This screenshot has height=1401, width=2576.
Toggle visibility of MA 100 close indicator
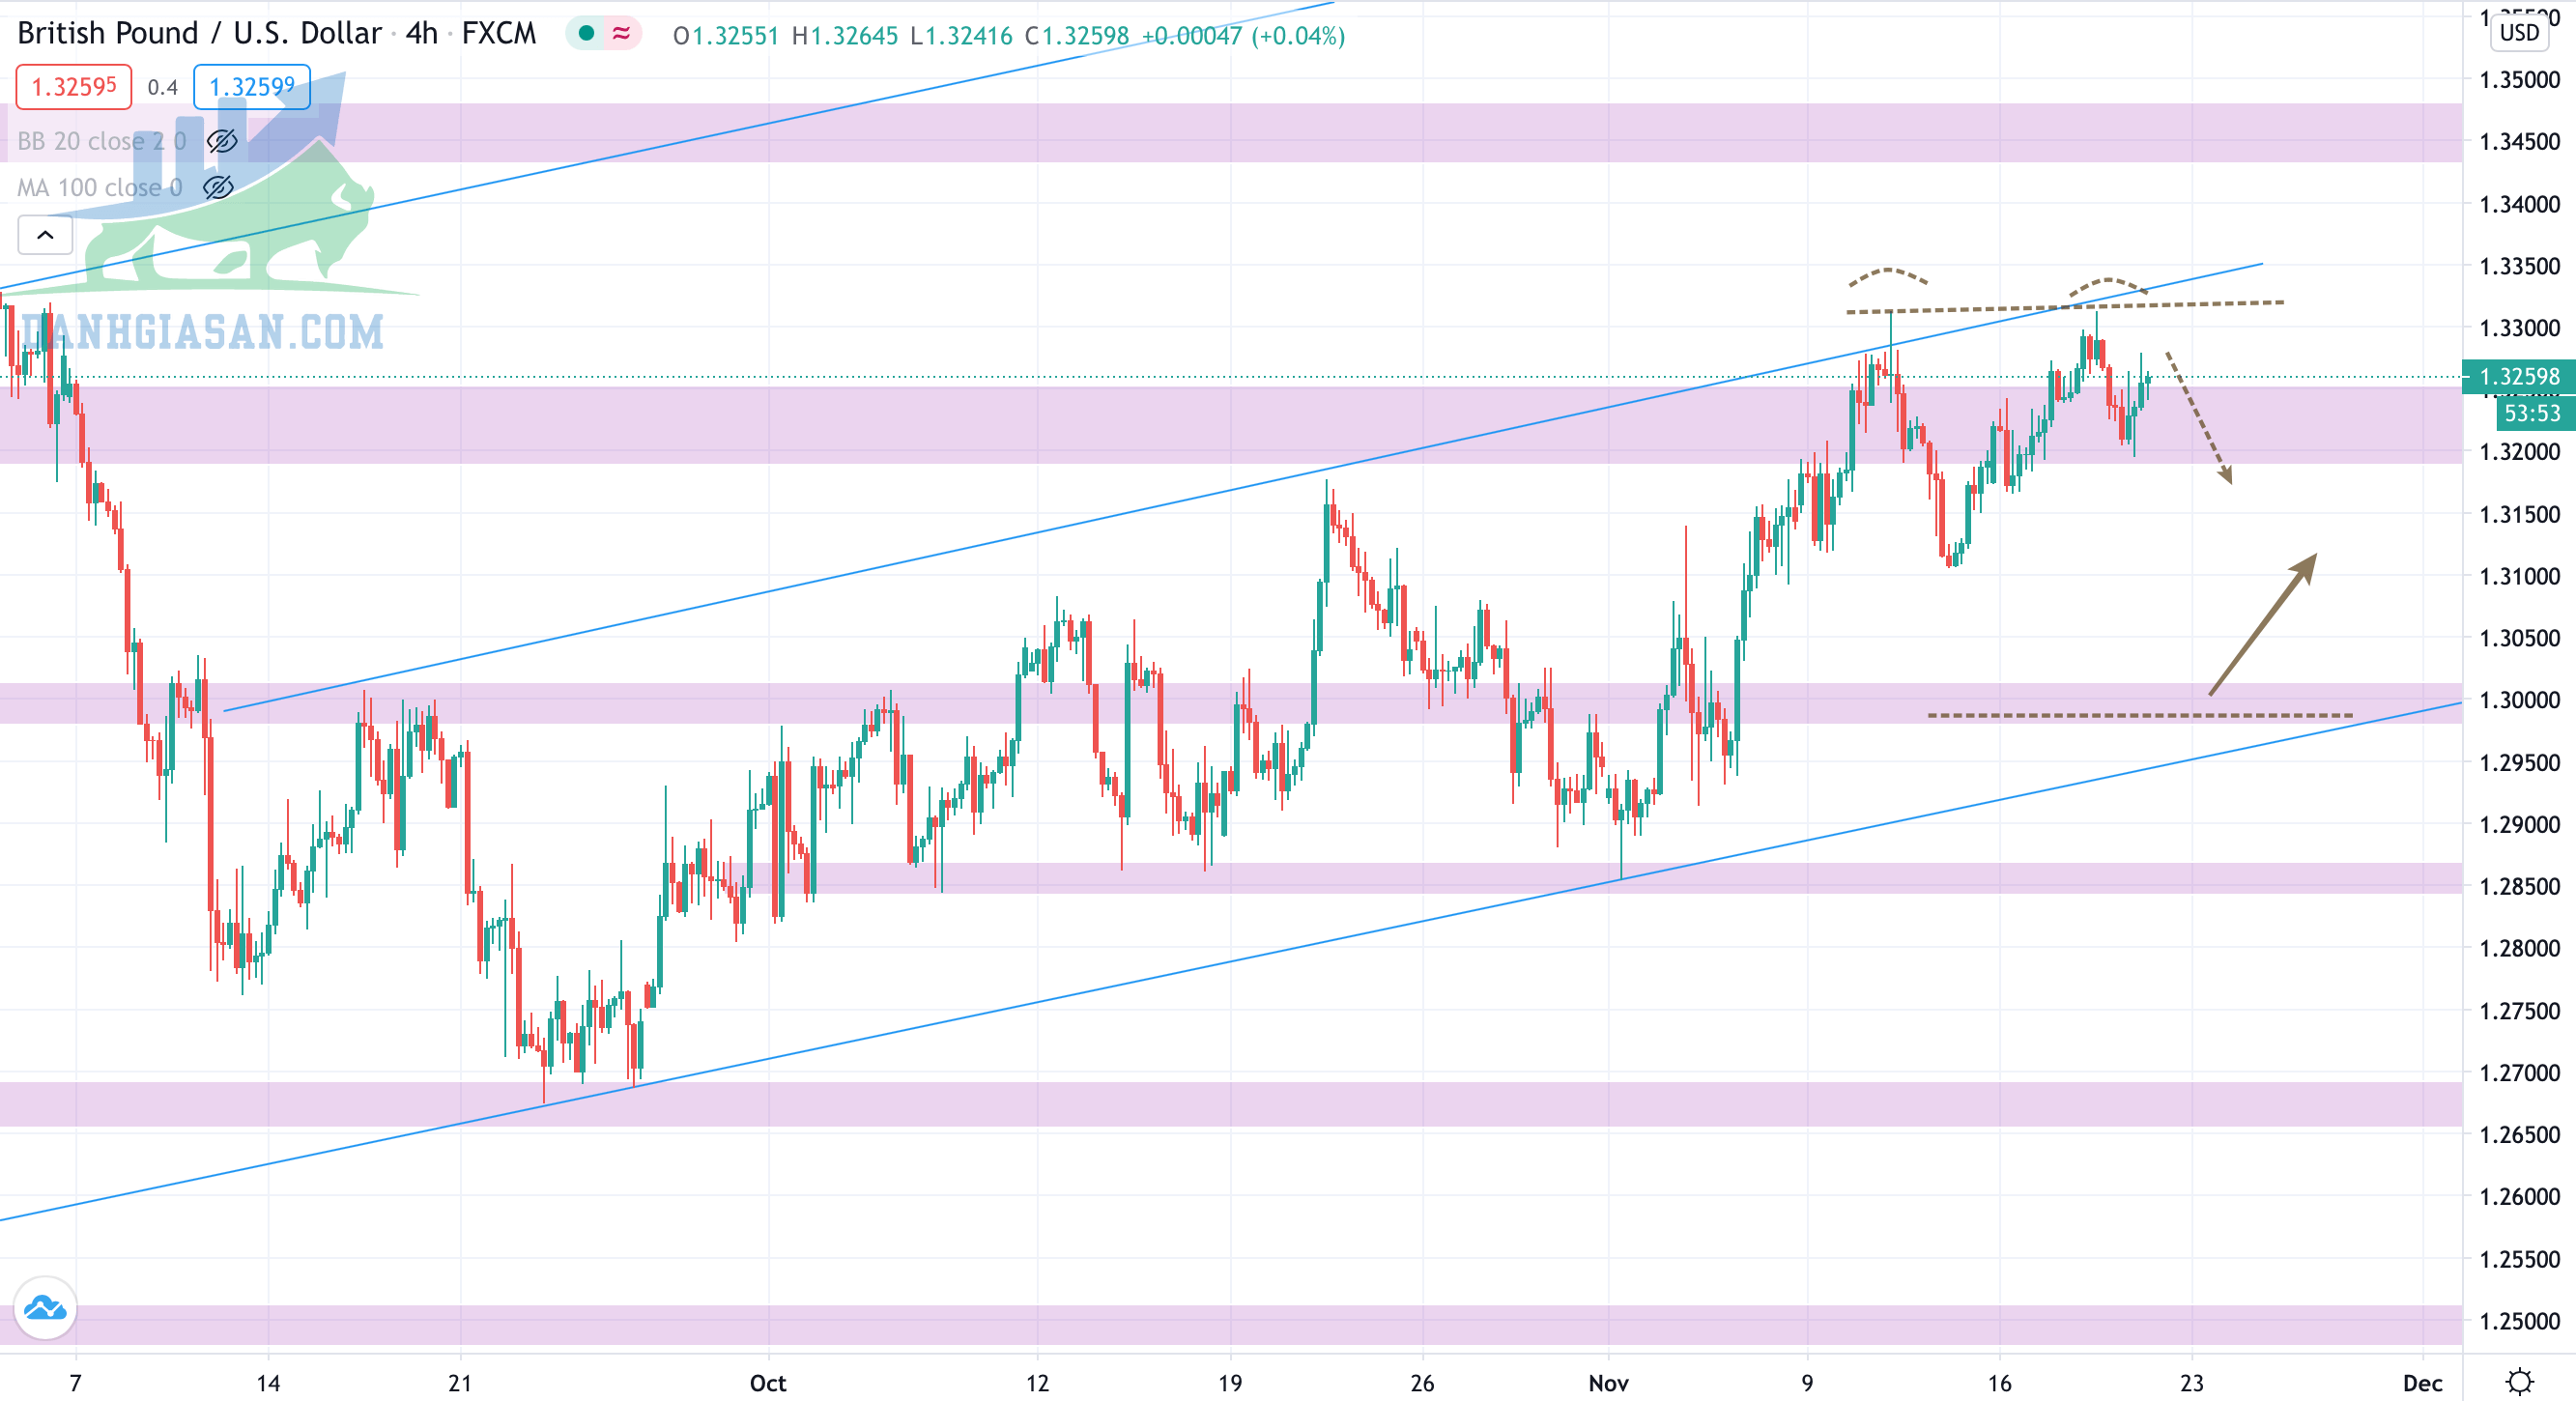(x=218, y=187)
